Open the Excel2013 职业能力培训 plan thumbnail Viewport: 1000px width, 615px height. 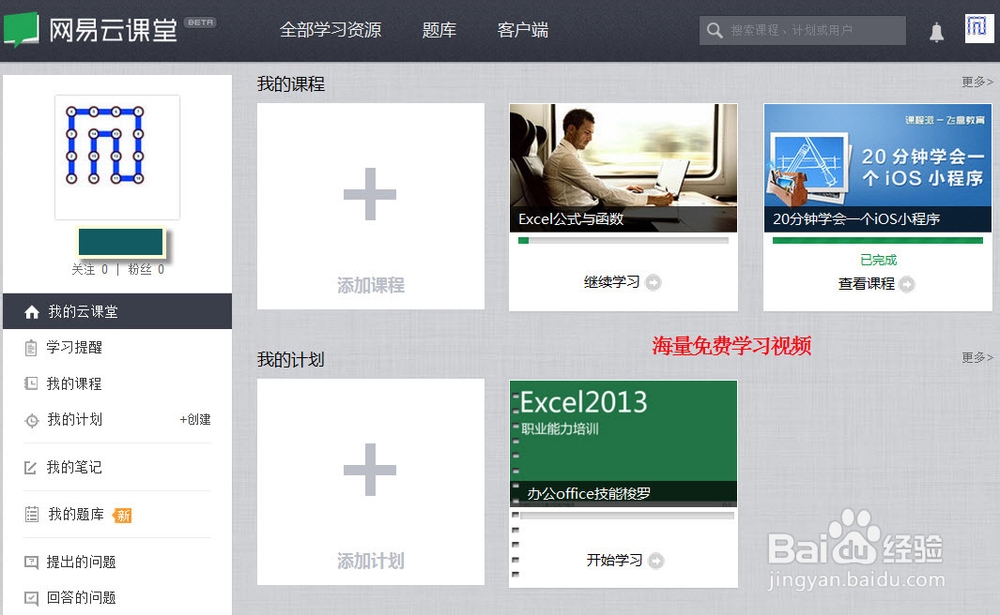pos(623,443)
